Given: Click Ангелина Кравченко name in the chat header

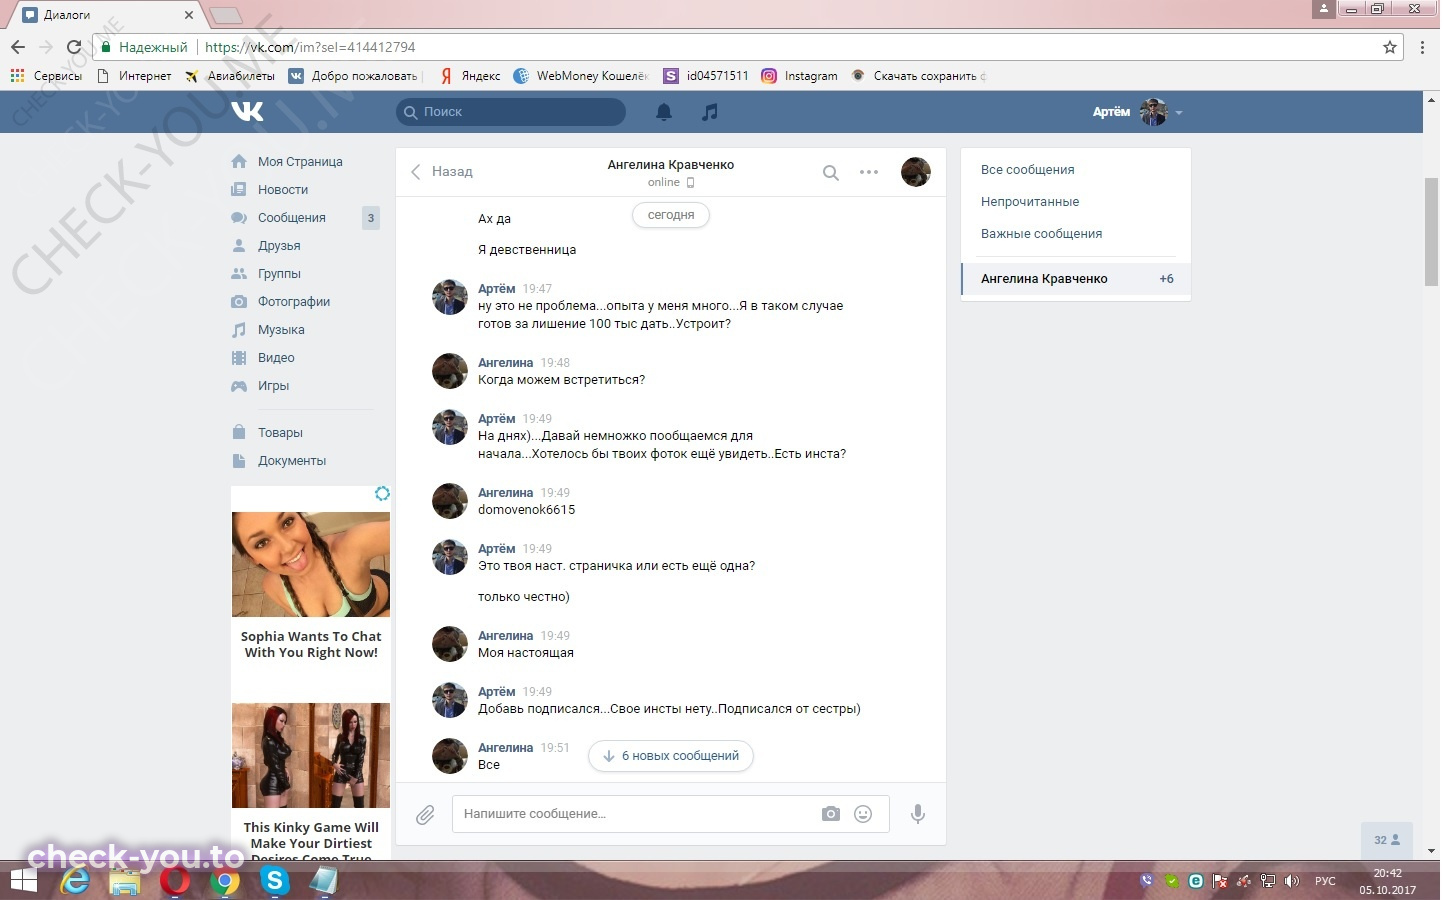Looking at the screenshot, I should [x=671, y=165].
